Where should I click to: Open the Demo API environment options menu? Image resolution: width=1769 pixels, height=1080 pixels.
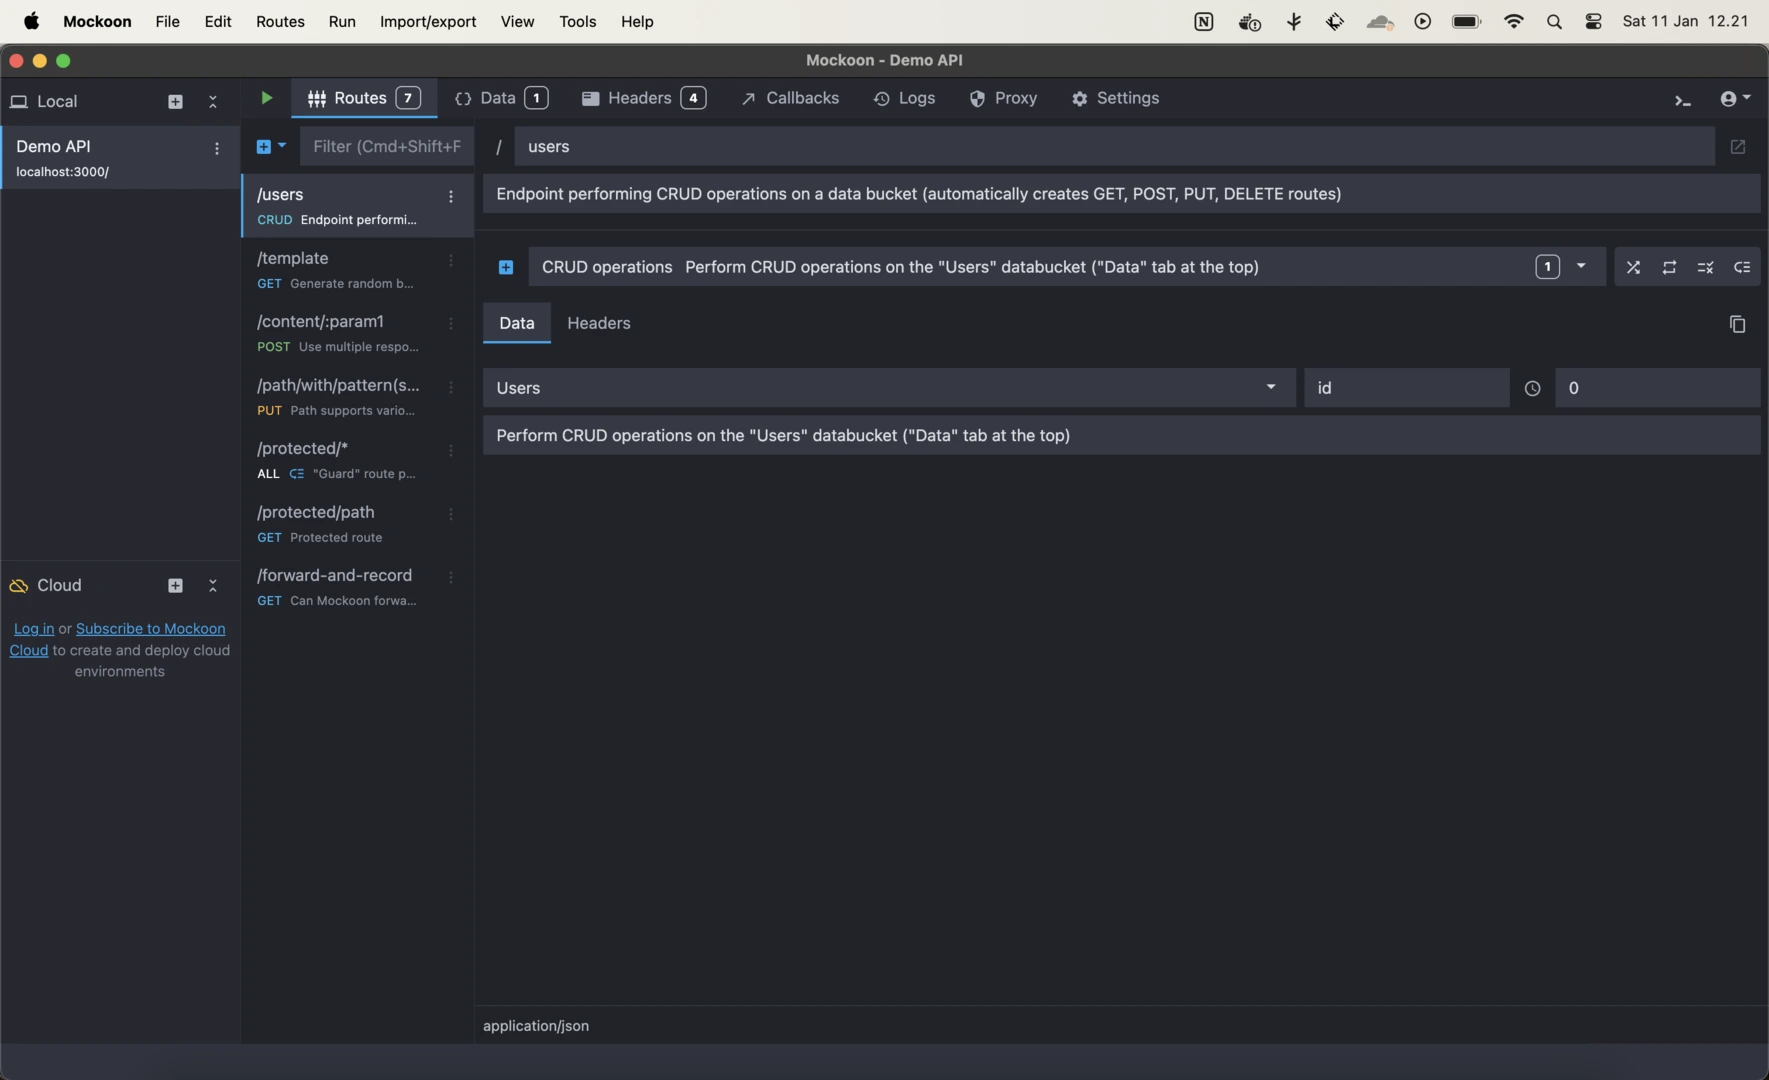coord(217,149)
